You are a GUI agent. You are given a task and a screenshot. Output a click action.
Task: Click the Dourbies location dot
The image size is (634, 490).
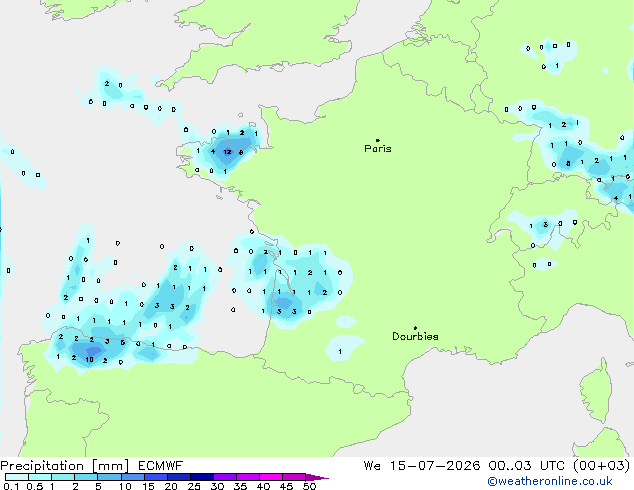[x=415, y=328]
